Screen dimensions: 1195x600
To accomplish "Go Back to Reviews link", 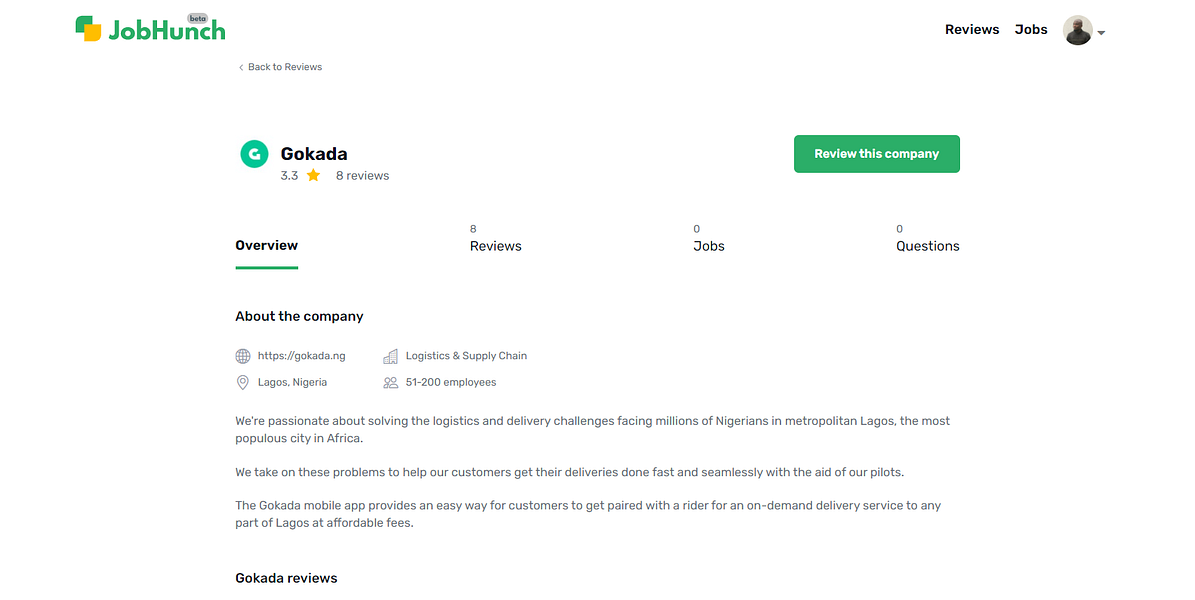I will pyautogui.click(x=285, y=68).
